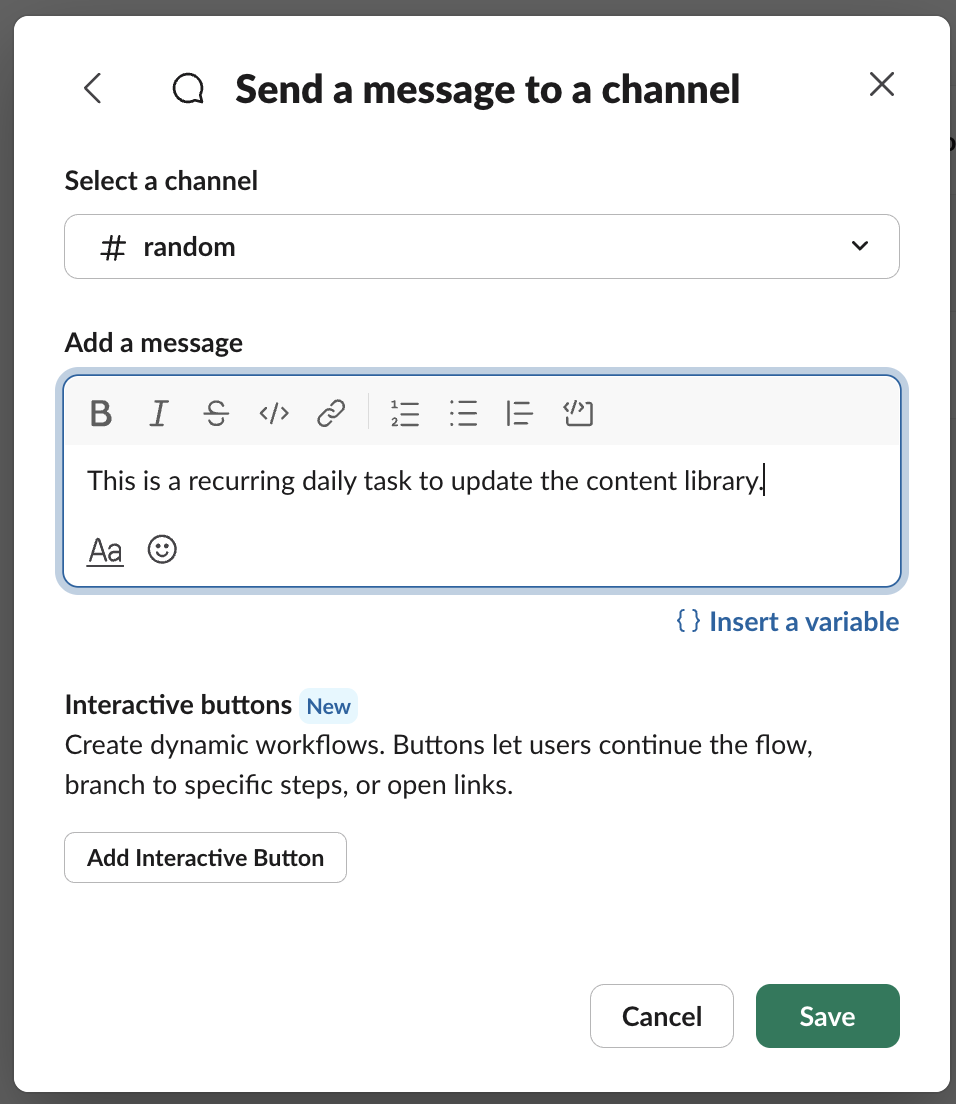Toggle bold formatting in message toolbar

click(x=101, y=413)
